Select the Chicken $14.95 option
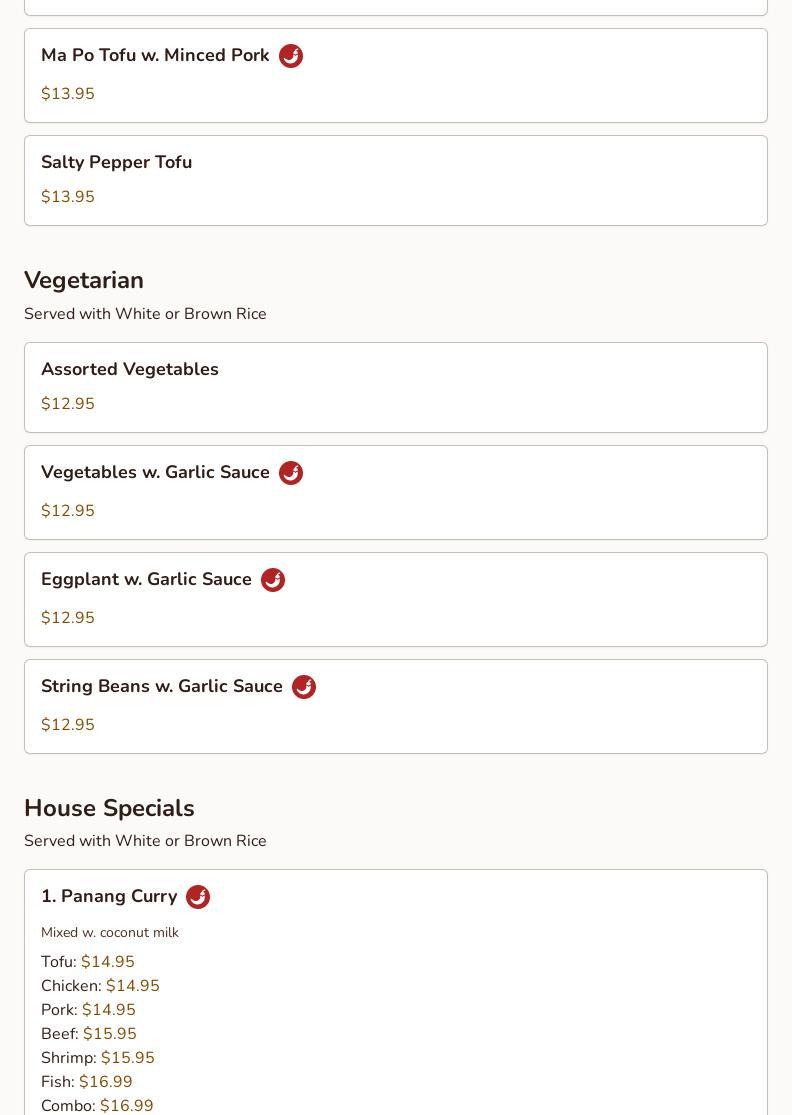Viewport: 792px width, 1115px height. pyautogui.click(x=100, y=986)
